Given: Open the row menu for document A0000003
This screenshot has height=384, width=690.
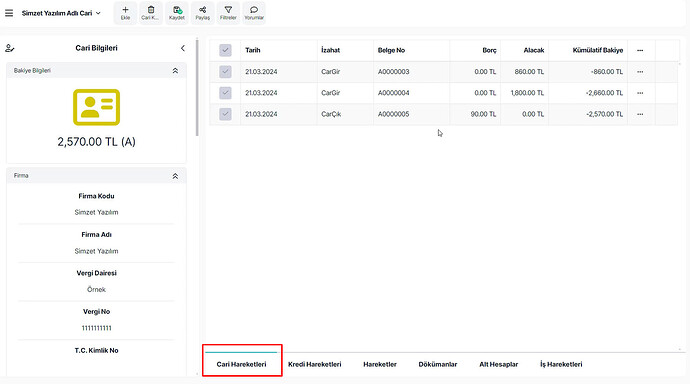Looking at the screenshot, I should [x=640, y=72].
